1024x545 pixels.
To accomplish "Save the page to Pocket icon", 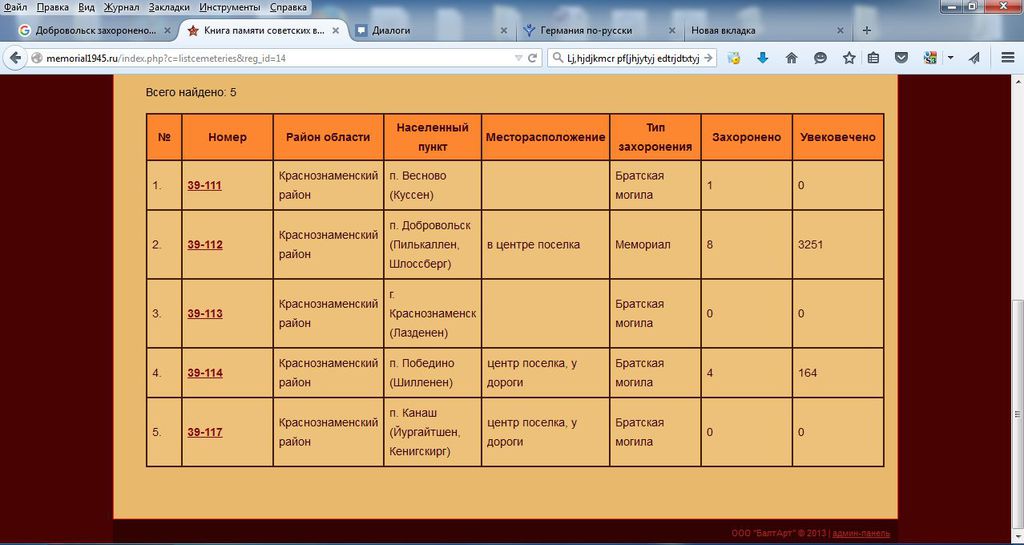I will tap(902, 58).
